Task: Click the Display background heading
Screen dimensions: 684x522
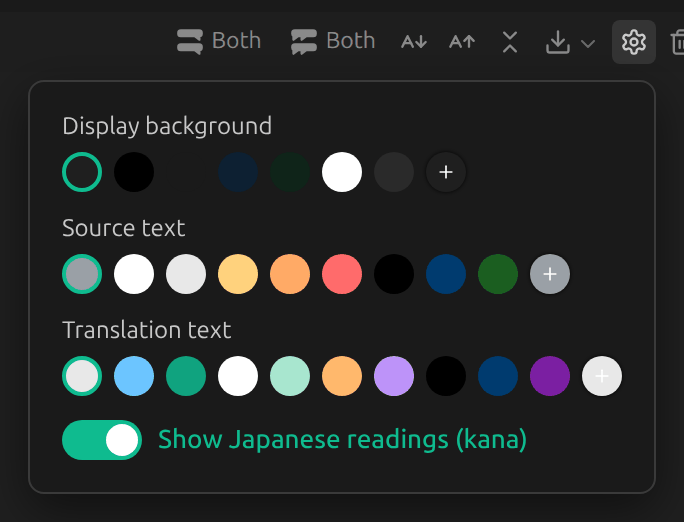Action: 167,126
